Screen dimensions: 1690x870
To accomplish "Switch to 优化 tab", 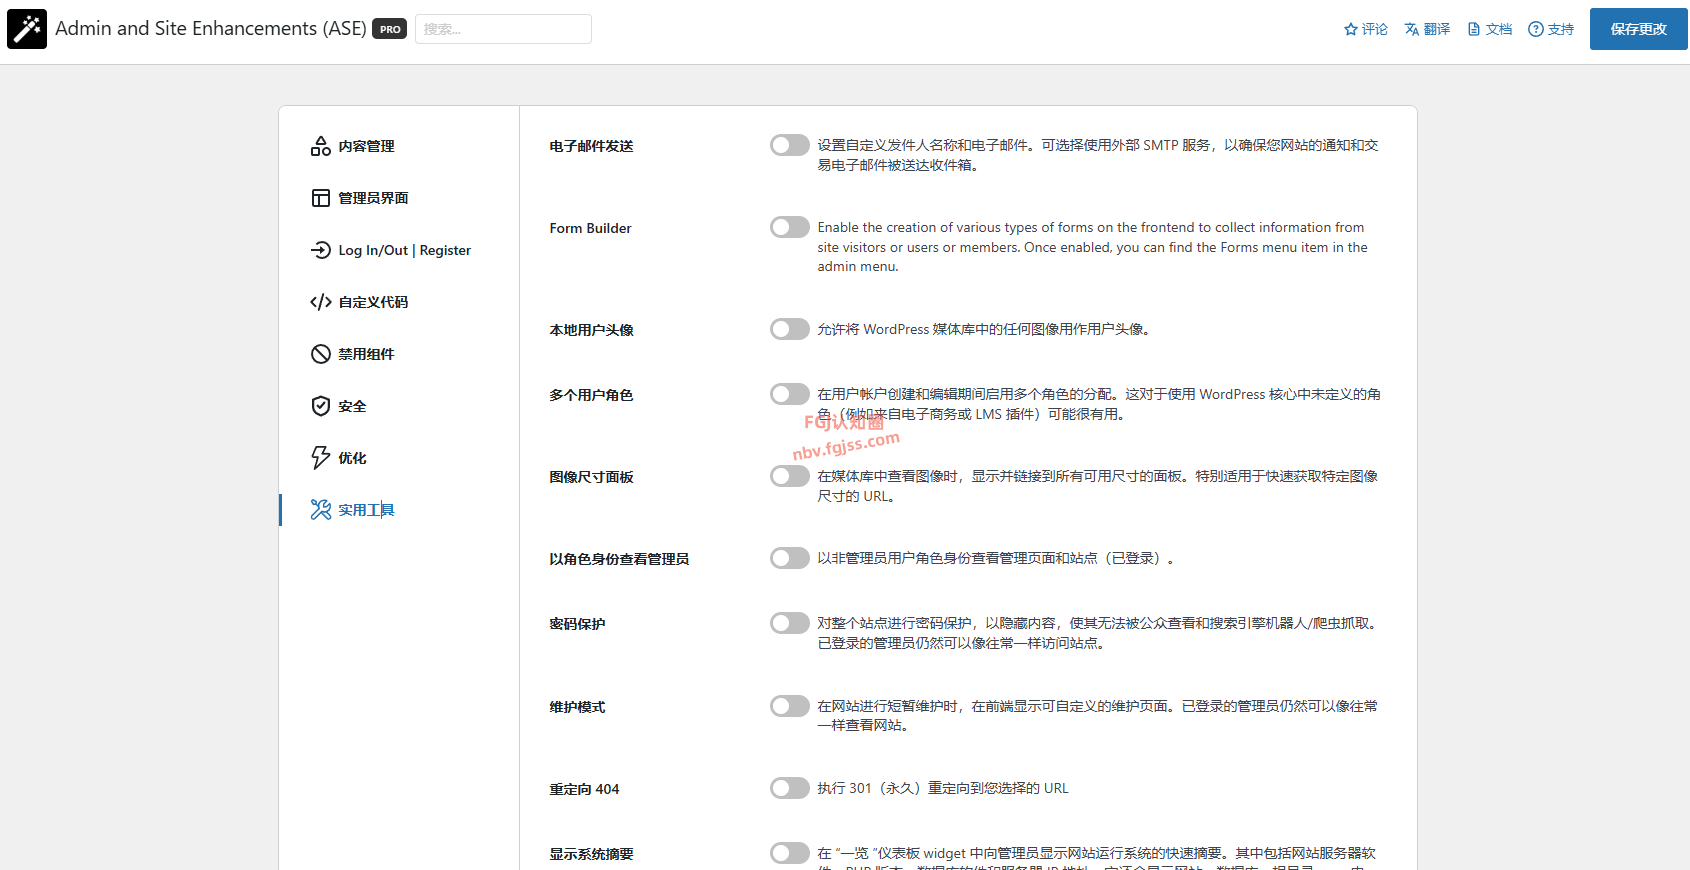I will point(399,458).
